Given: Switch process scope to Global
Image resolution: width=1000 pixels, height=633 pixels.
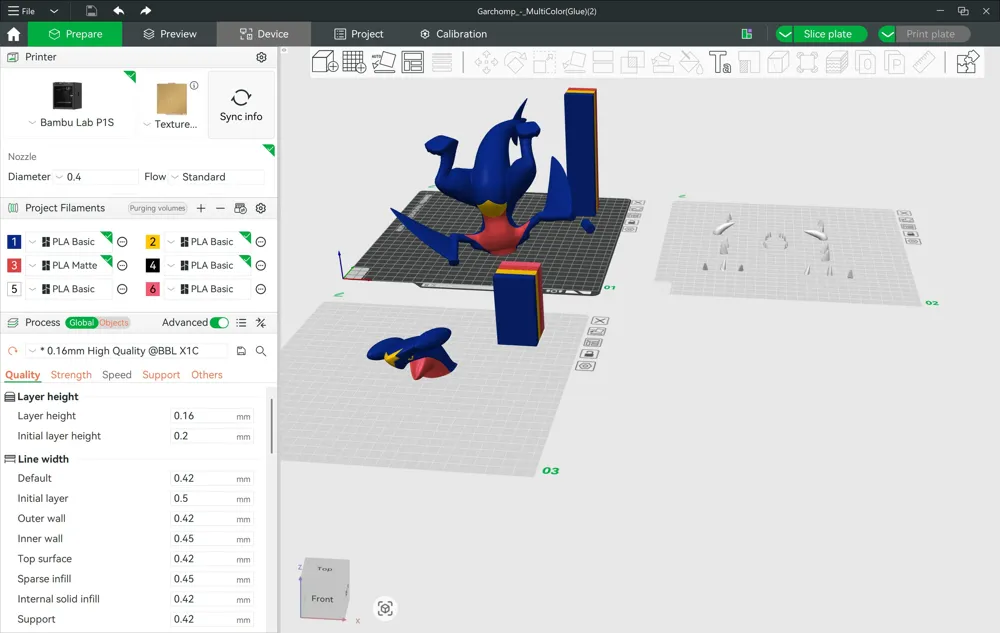Looking at the screenshot, I should [81, 323].
